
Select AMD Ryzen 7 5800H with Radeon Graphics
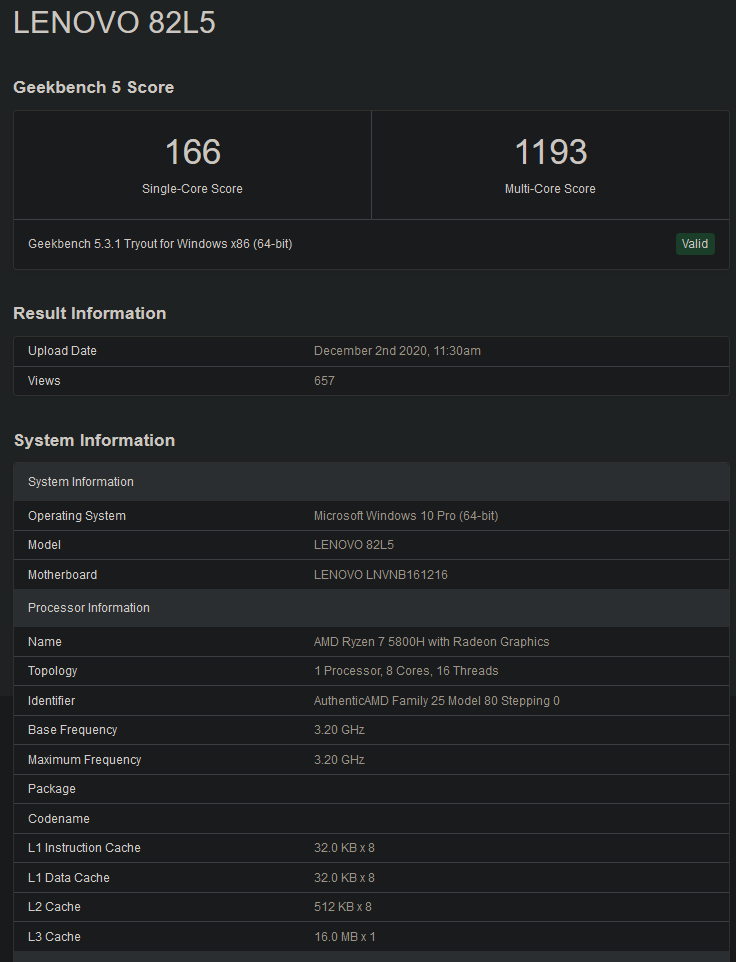click(432, 642)
